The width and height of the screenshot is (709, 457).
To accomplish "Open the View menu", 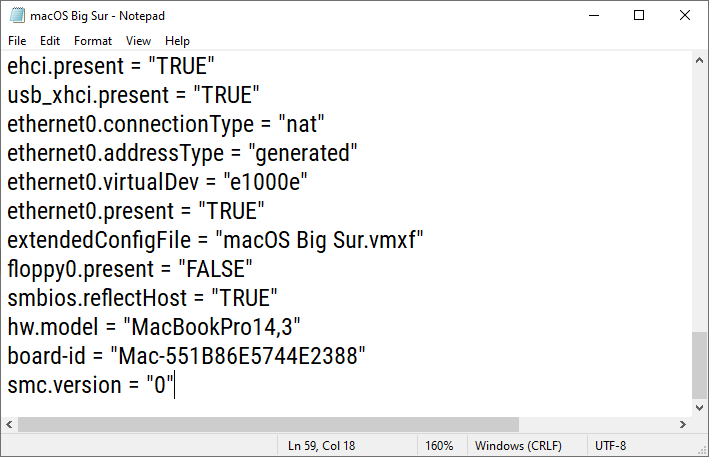I will click(139, 41).
